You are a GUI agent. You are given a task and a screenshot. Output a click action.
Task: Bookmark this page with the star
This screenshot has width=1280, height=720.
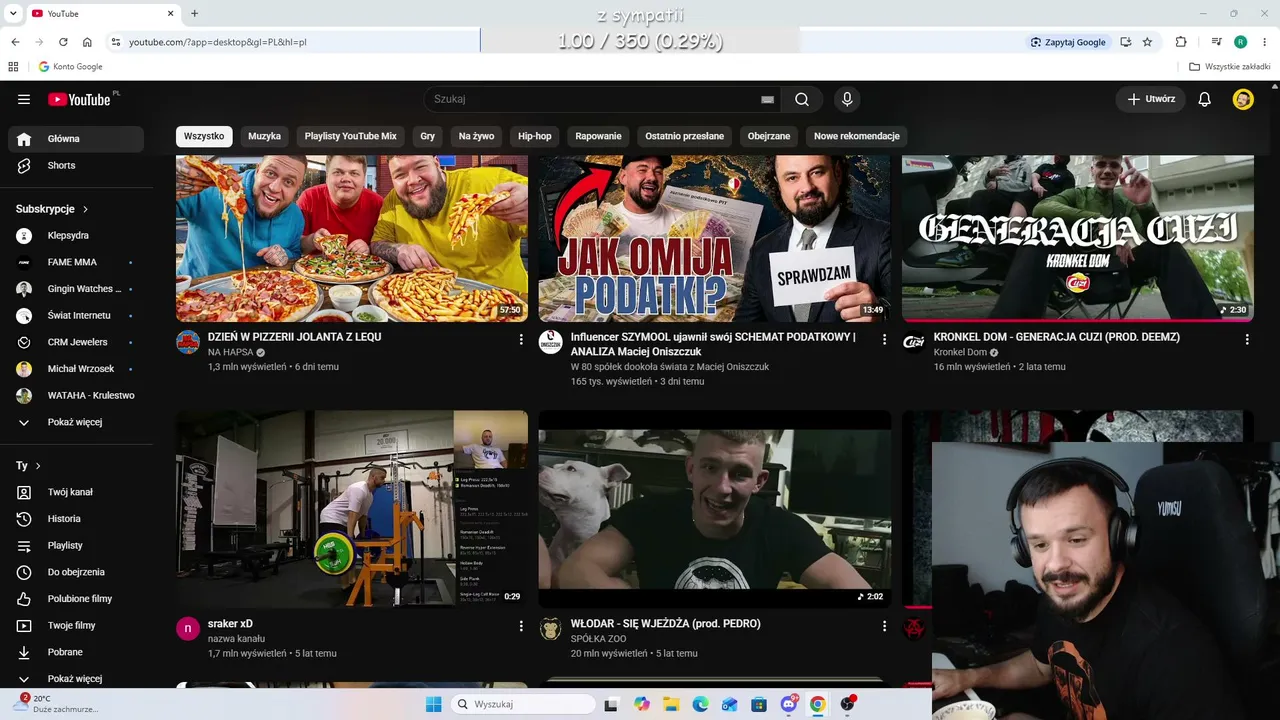pos(1147,42)
